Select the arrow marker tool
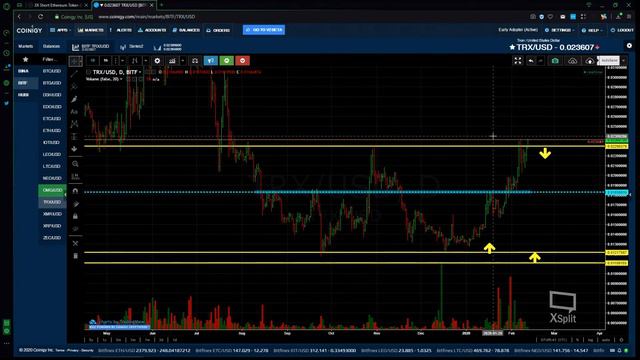Image resolution: width=640 pixels, height=360 pixels. (74, 149)
